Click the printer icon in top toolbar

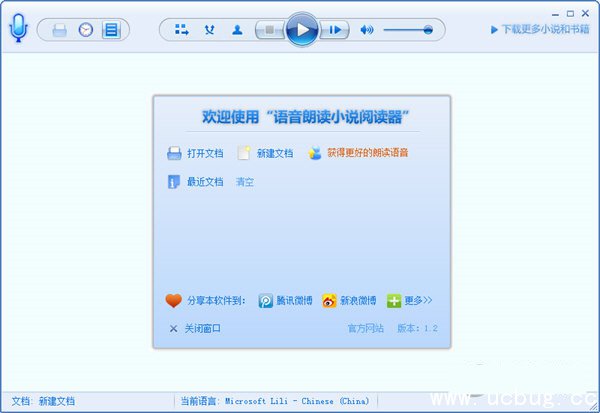point(60,30)
